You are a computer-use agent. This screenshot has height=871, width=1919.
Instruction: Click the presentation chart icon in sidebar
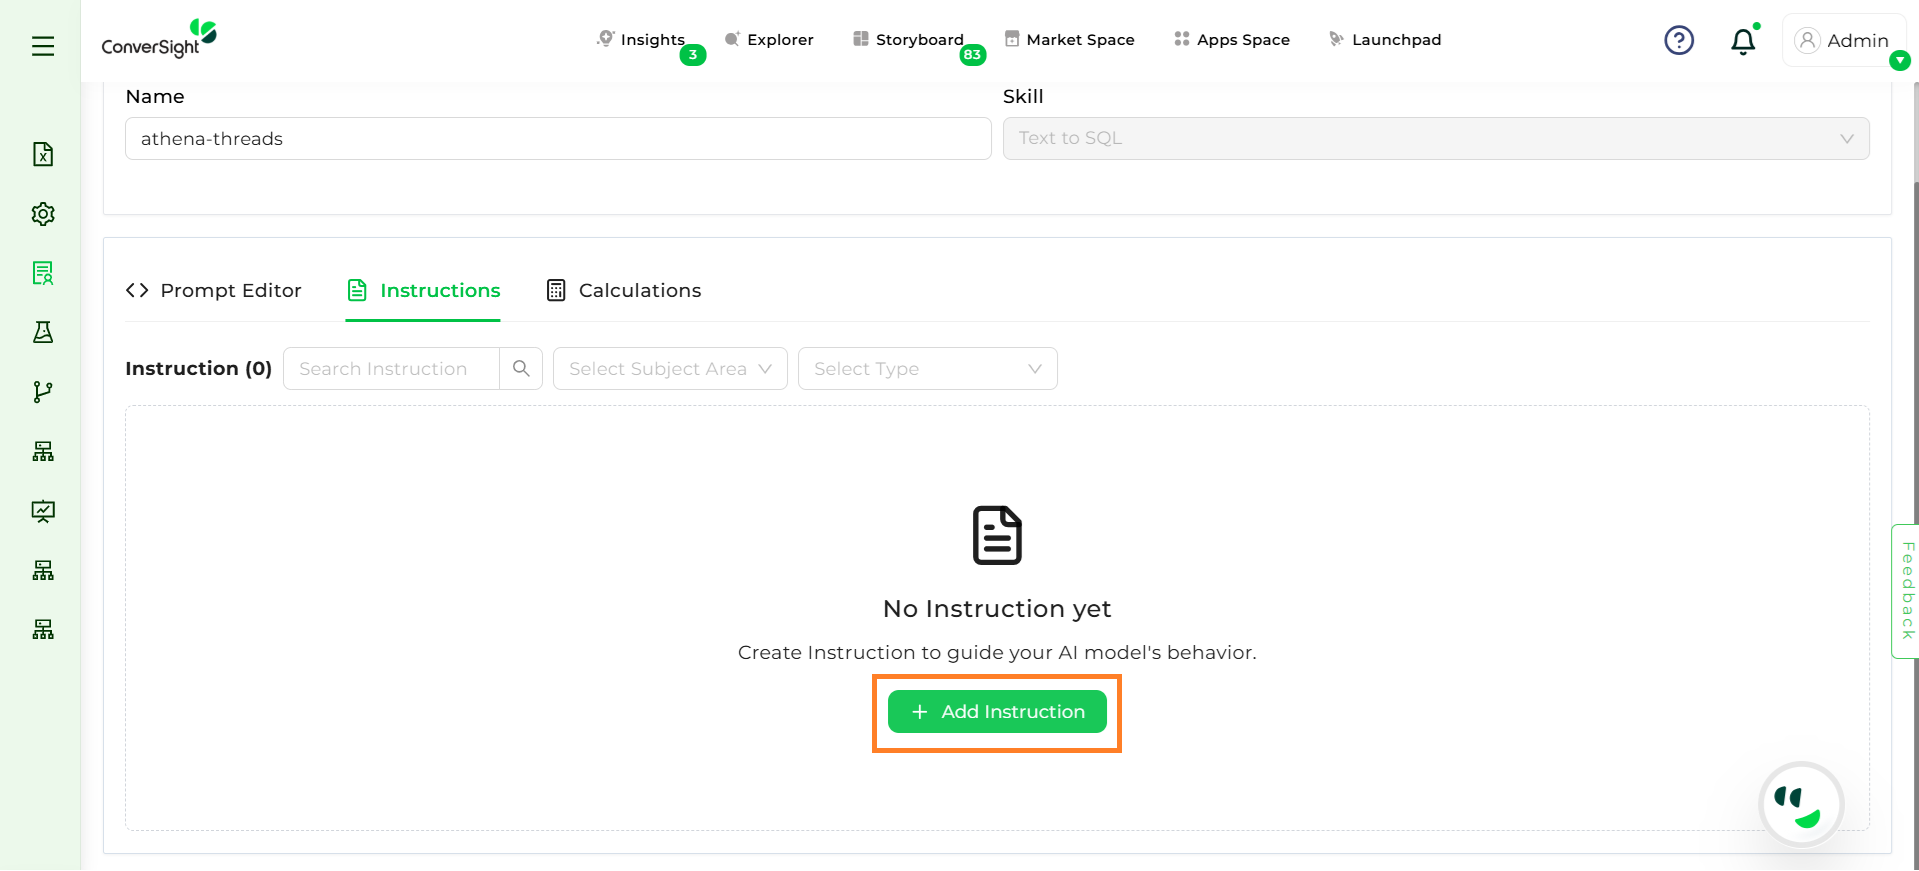tap(43, 511)
